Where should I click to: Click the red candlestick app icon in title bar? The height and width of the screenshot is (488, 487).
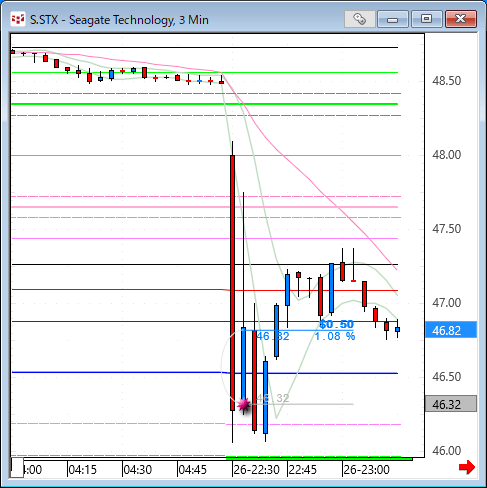tap(18, 19)
